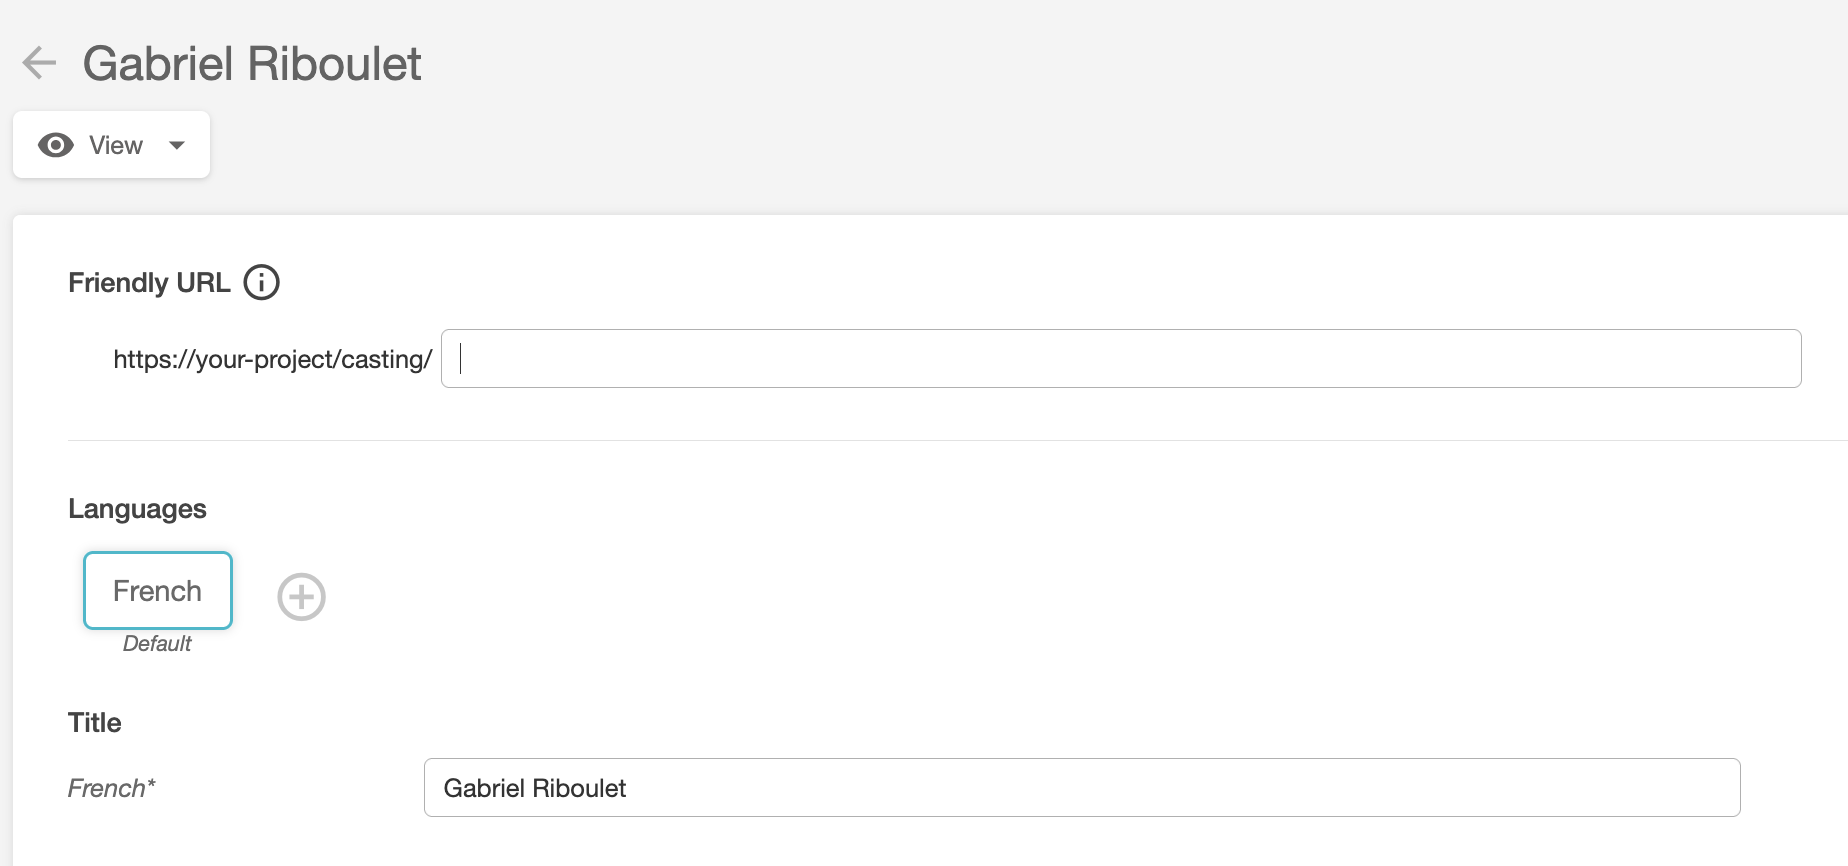Expand the View dropdown caret
1848x866 pixels.
[x=177, y=146]
